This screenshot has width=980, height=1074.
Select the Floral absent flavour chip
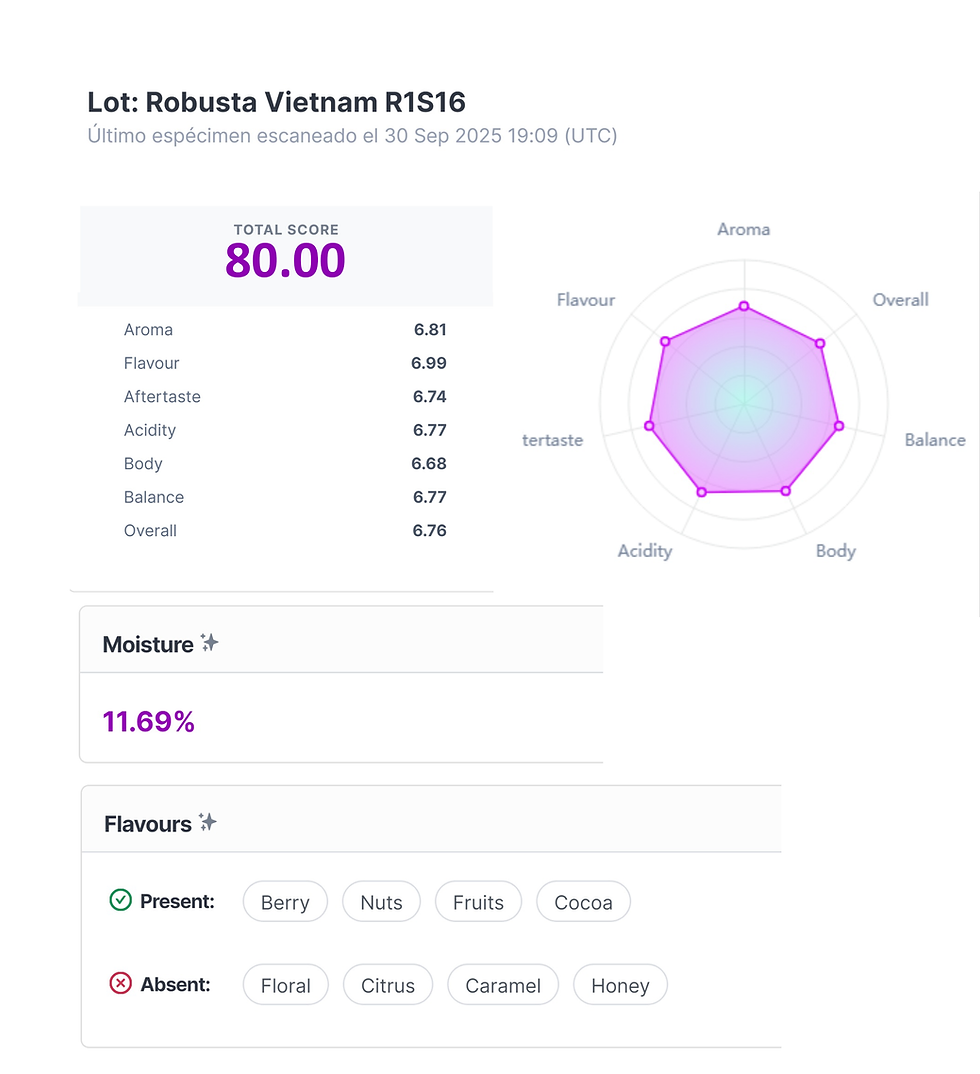click(286, 985)
